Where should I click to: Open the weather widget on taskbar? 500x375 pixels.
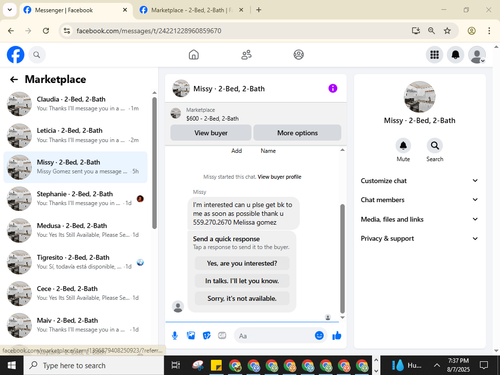406,365
